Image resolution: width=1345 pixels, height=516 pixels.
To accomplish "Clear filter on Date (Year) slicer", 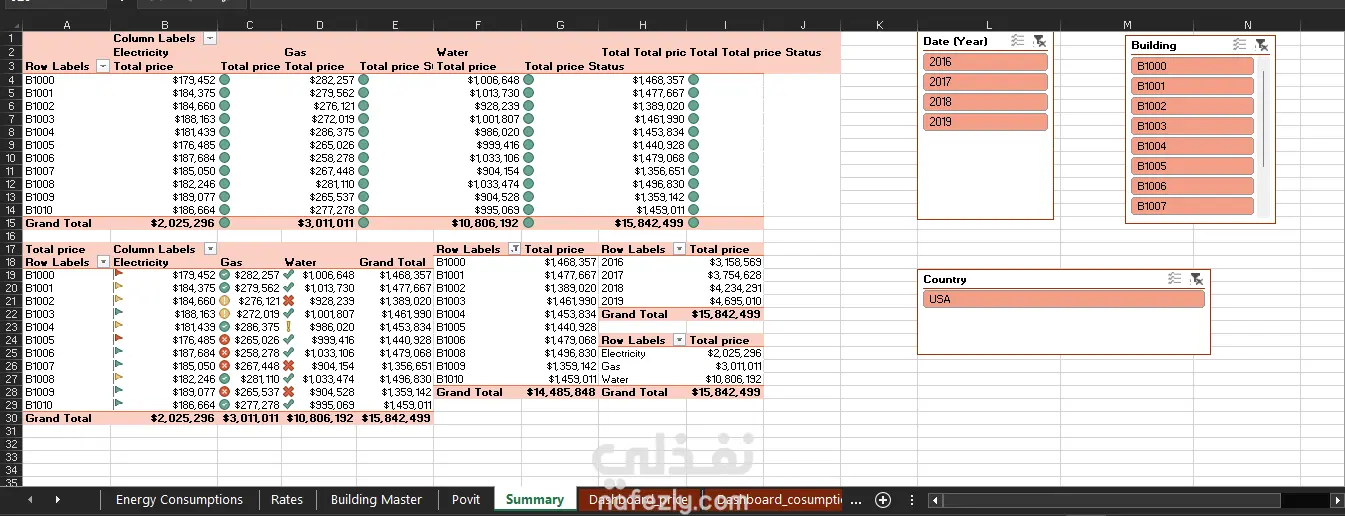I will [x=1039, y=41].
